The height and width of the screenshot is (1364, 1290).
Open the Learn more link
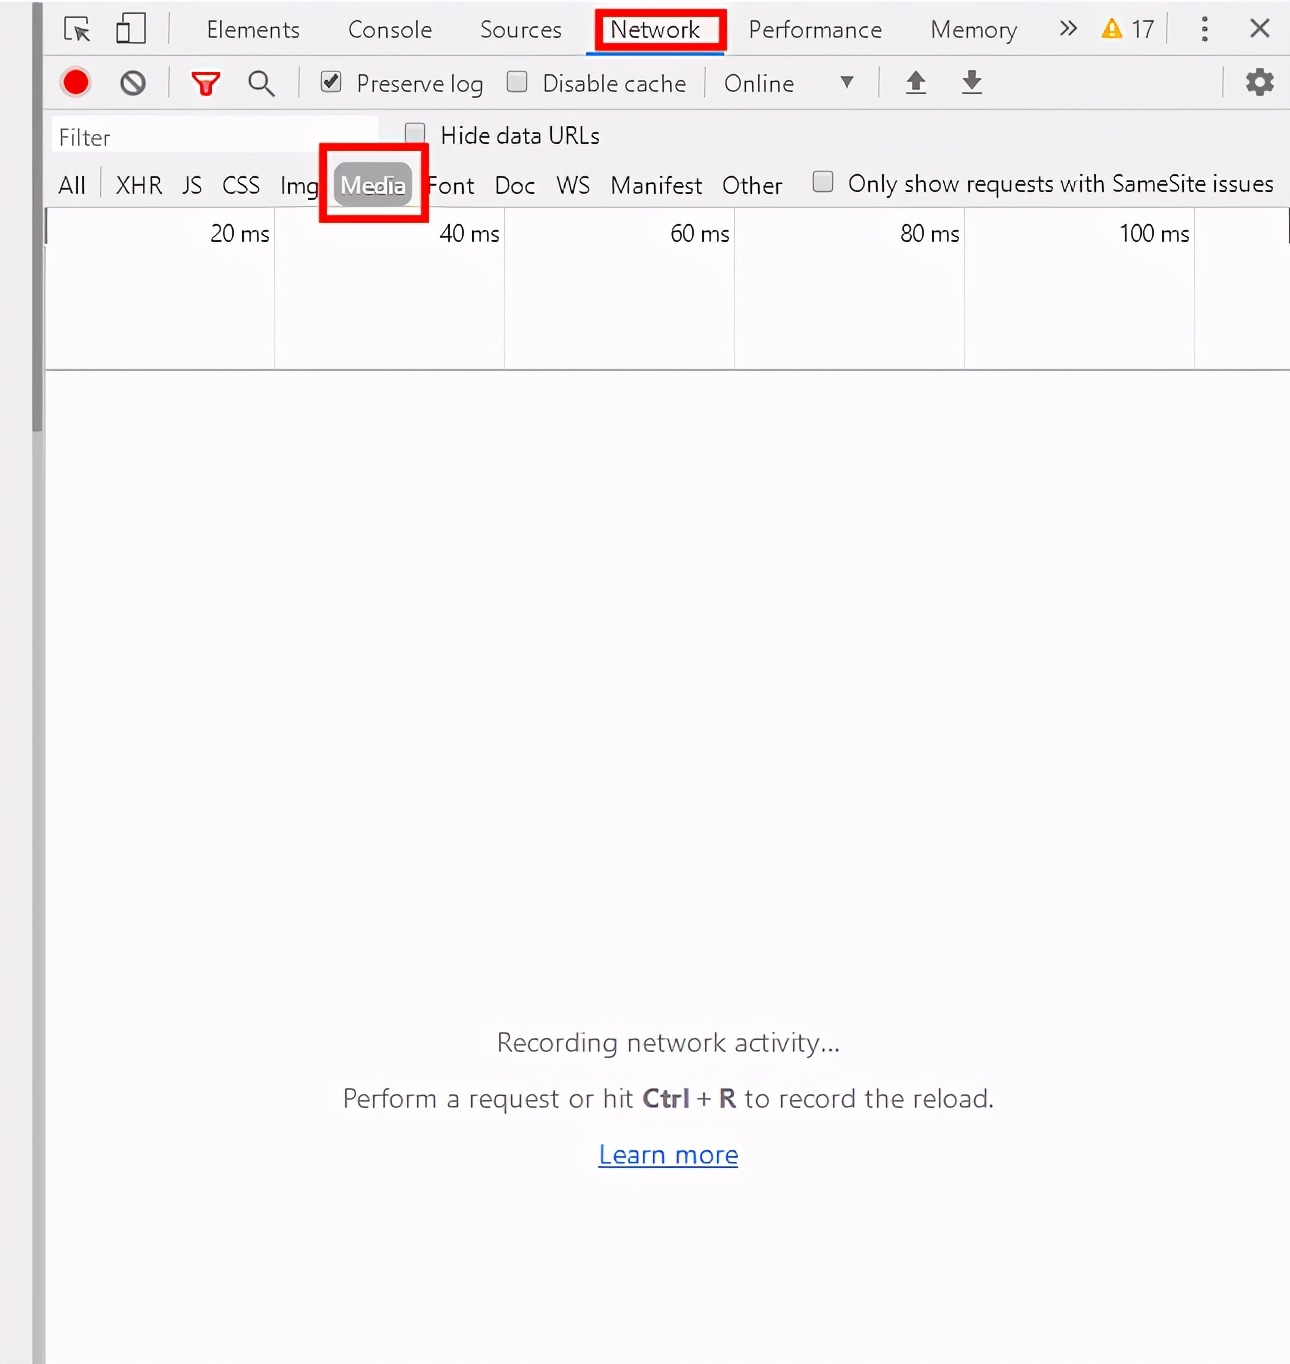(668, 1155)
